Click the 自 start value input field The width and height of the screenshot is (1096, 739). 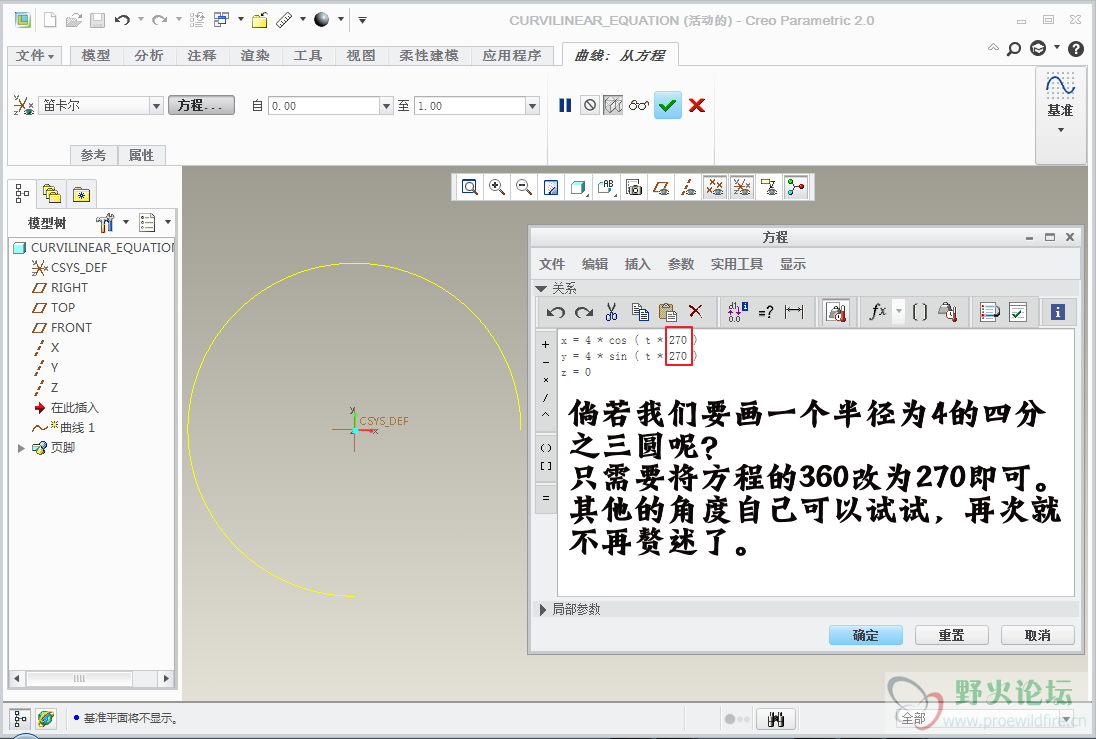[x=324, y=106]
